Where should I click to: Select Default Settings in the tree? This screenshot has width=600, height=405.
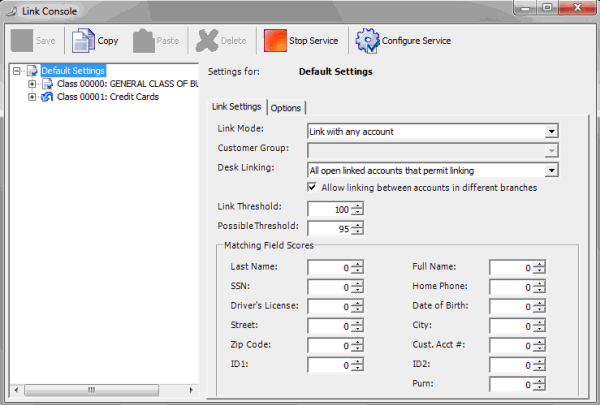pos(73,71)
